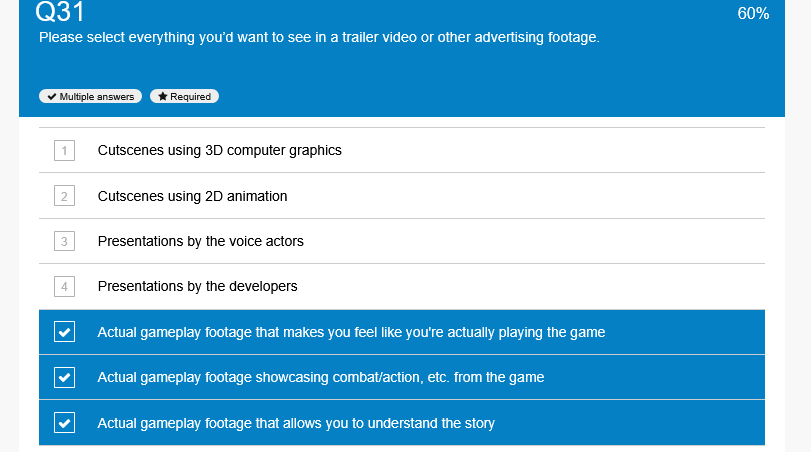Uncheck the 'understand the story' checkbox

(64, 423)
